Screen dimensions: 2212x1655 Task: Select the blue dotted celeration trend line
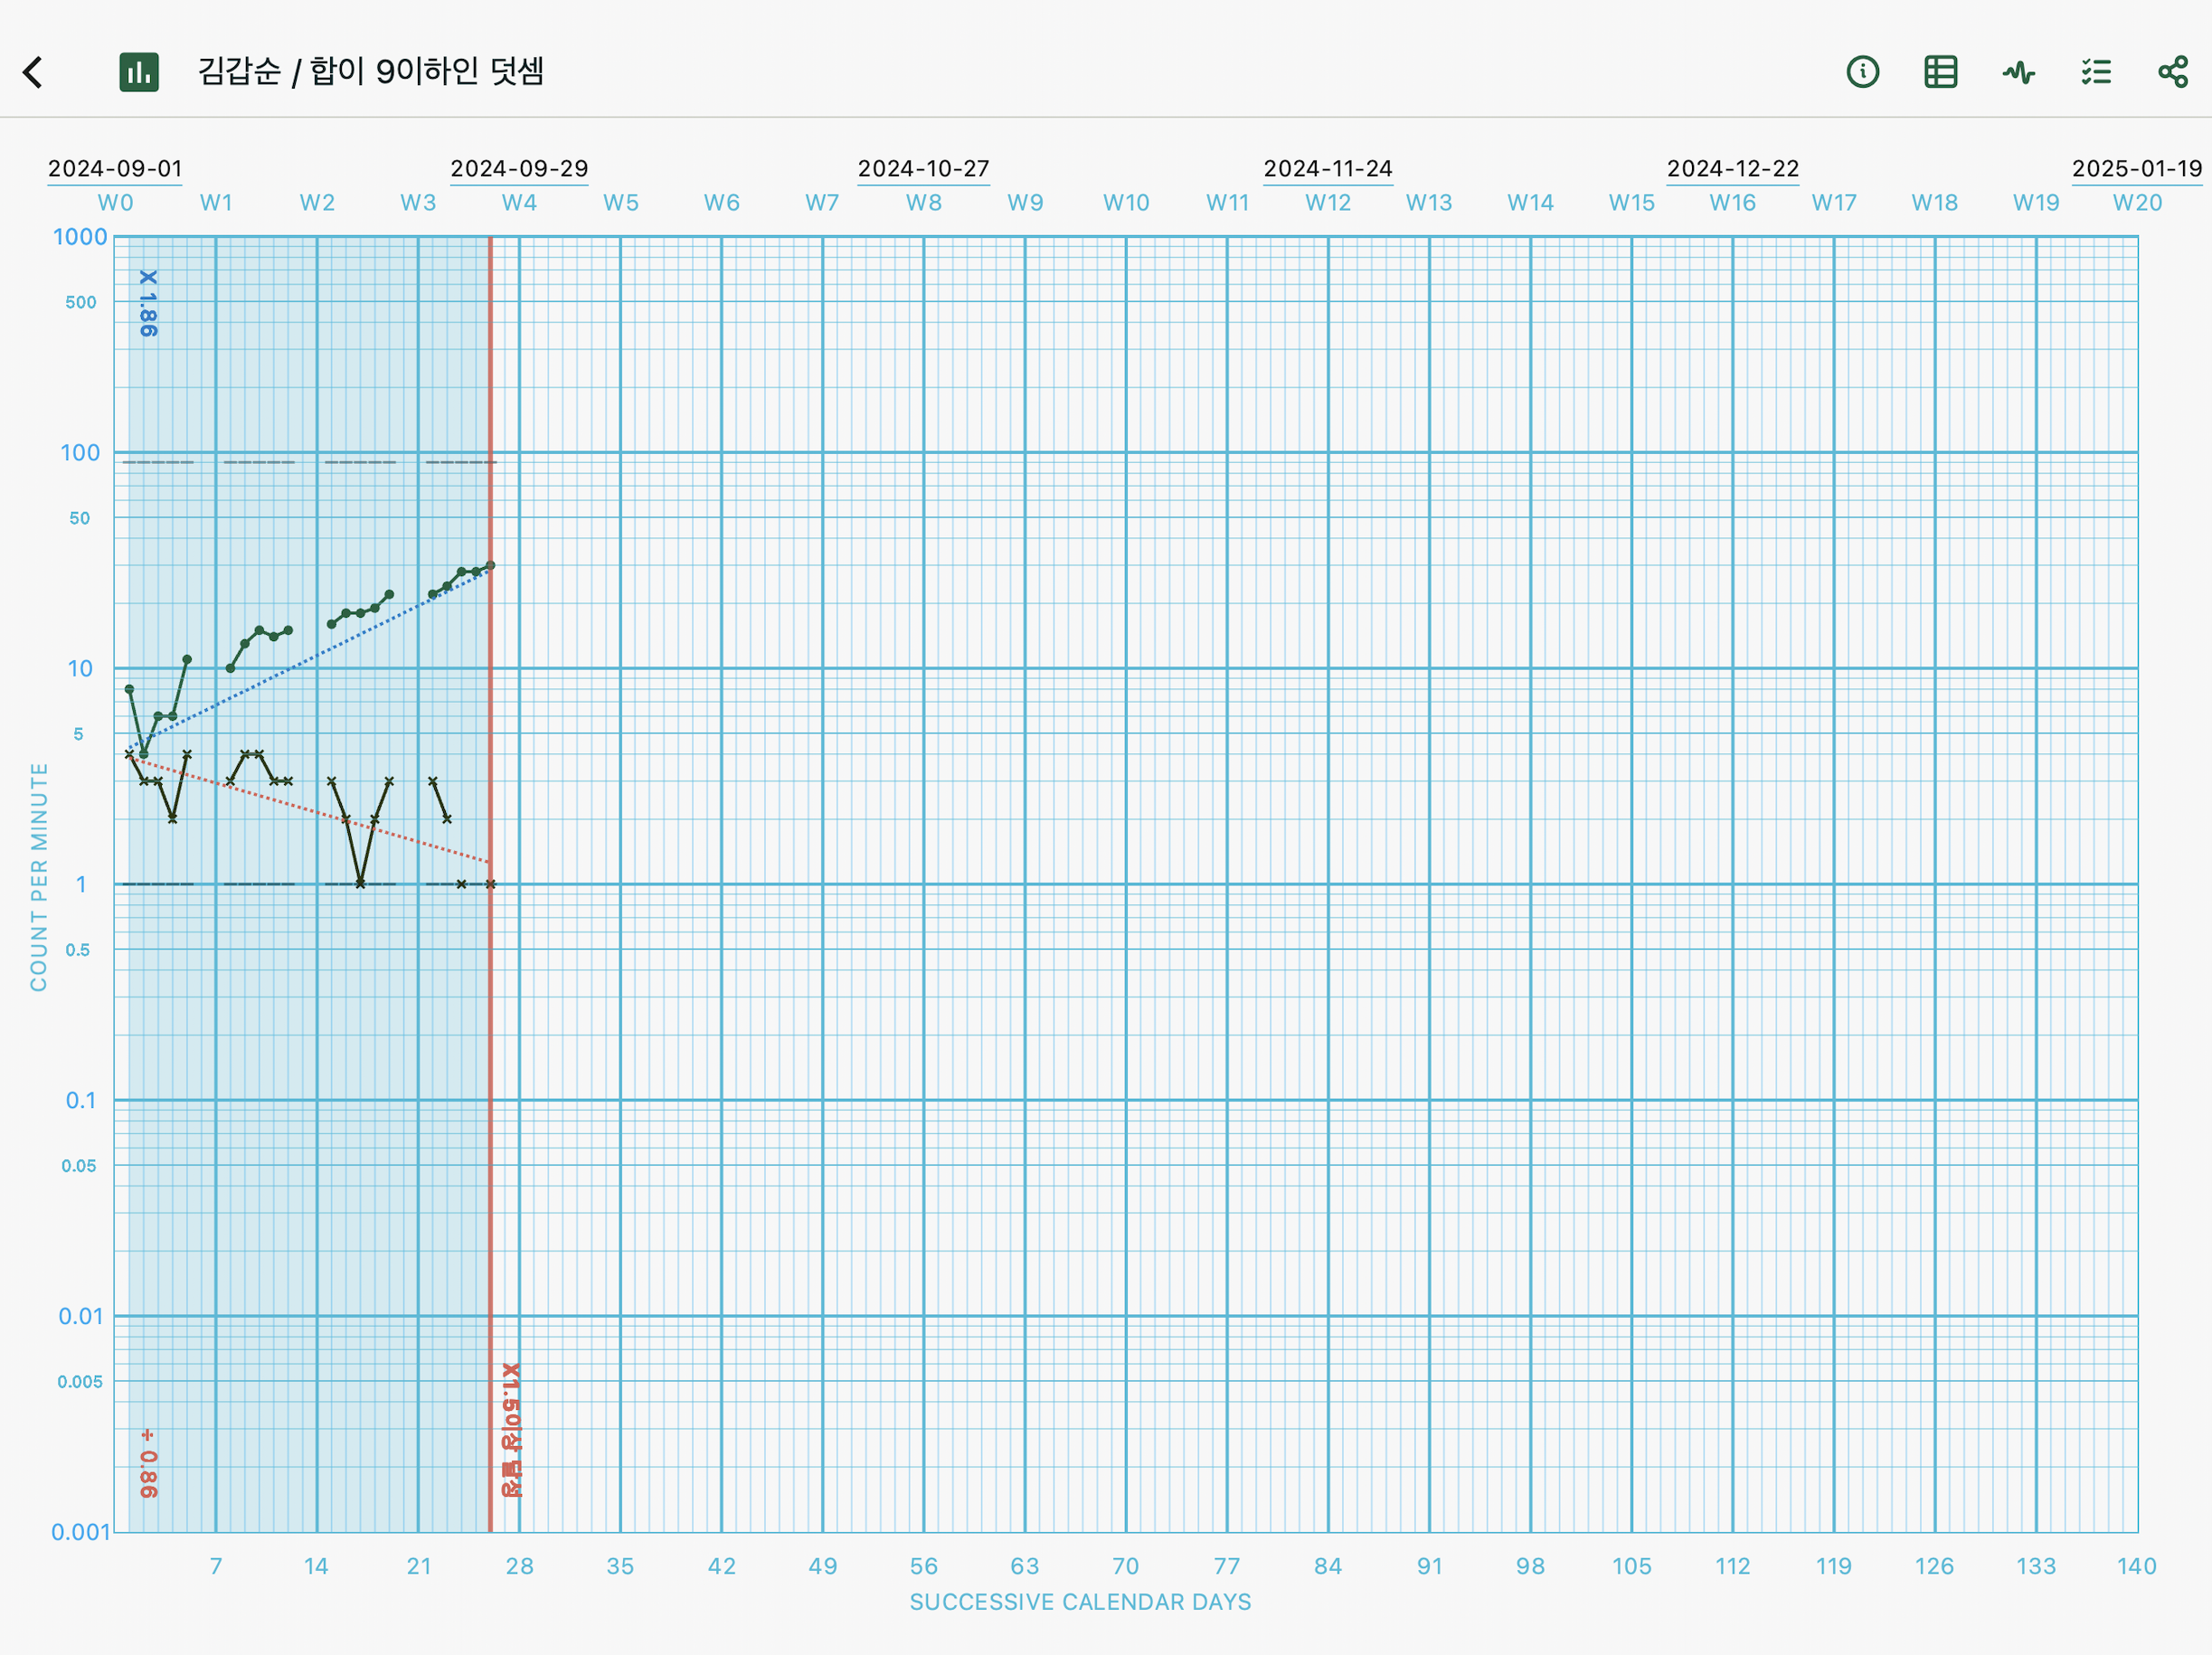[310, 658]
